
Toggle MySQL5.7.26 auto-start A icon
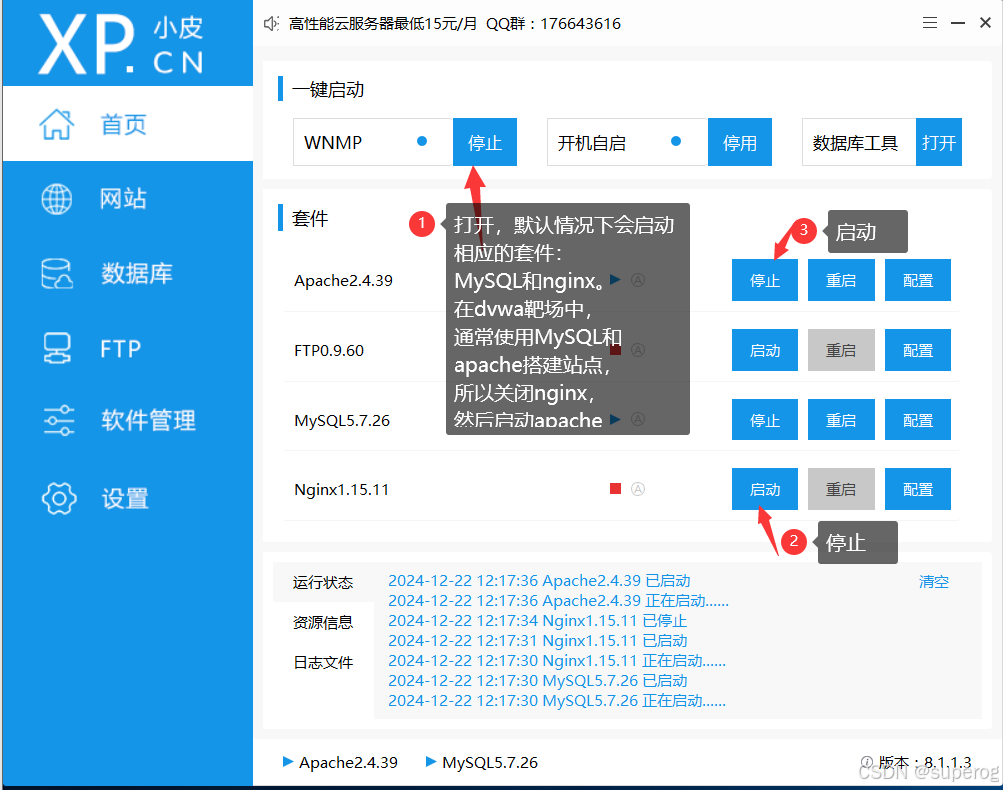(x=638, y=419)
